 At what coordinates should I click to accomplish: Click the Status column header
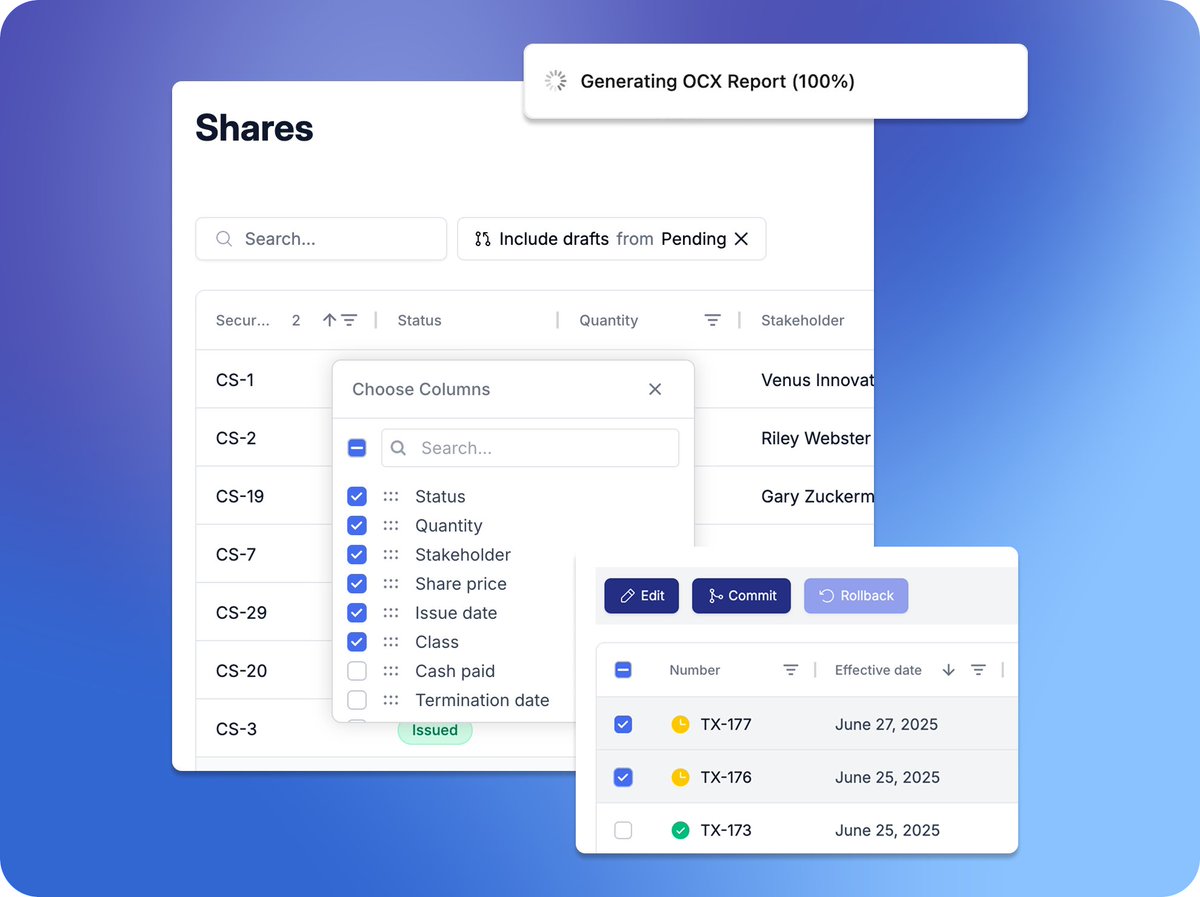pyautogui.click(x=419, y=320)
